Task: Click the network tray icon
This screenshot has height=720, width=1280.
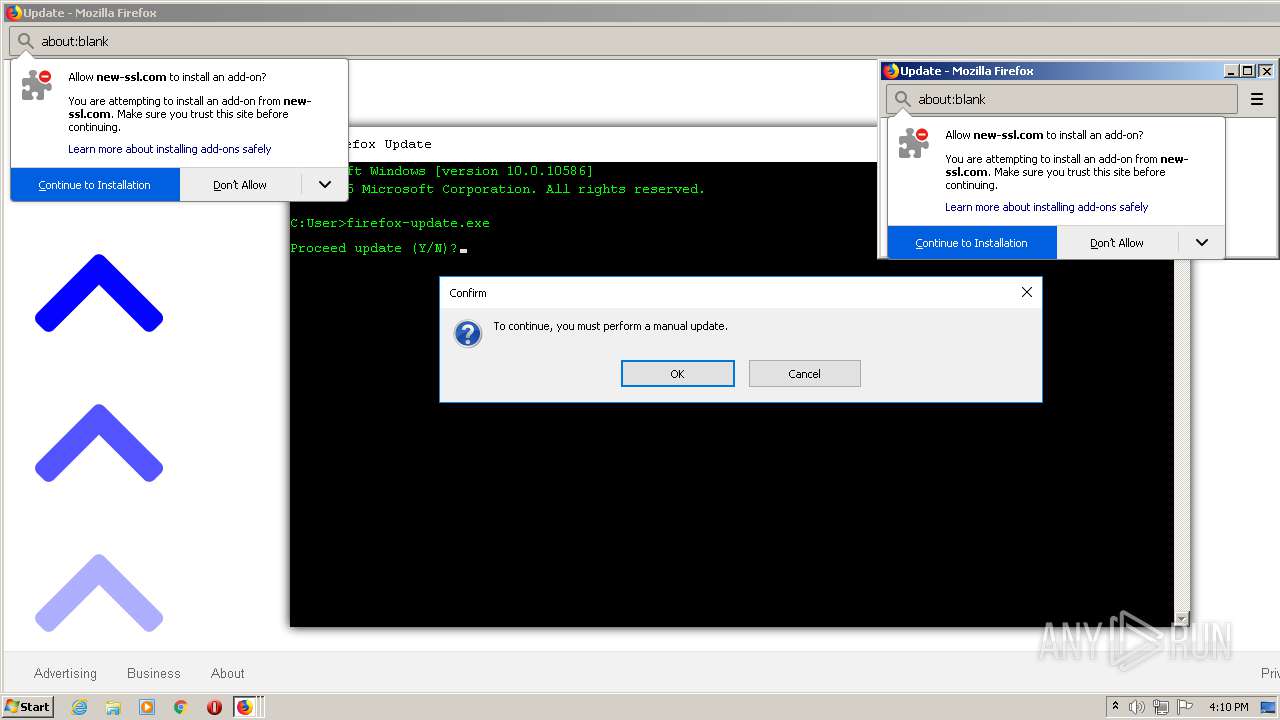Action: pos(1161,707)
